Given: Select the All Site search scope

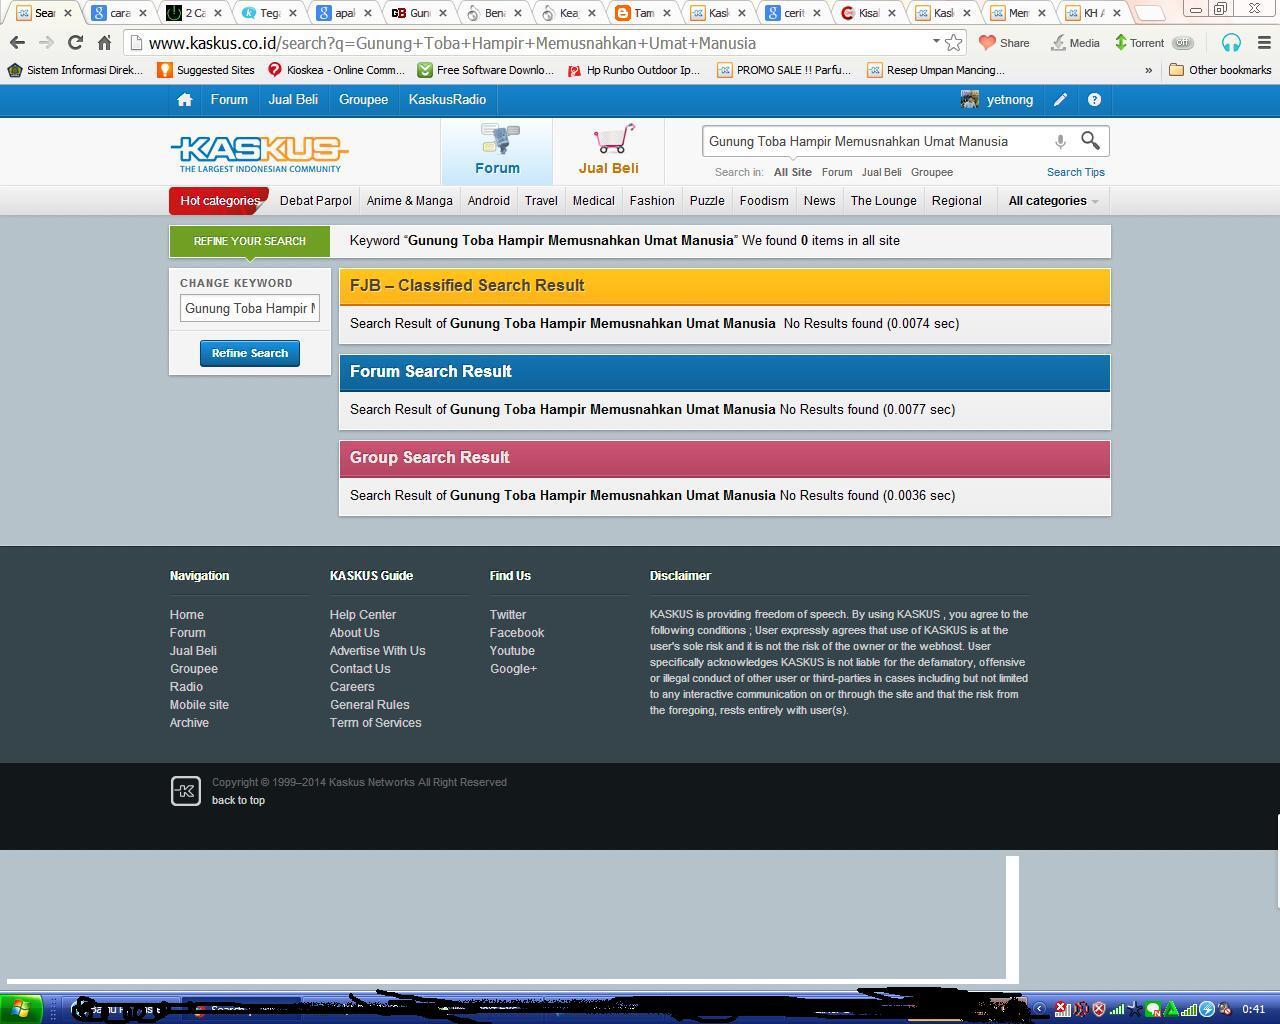Looking at the screenshot, I should tap(792, 172).
